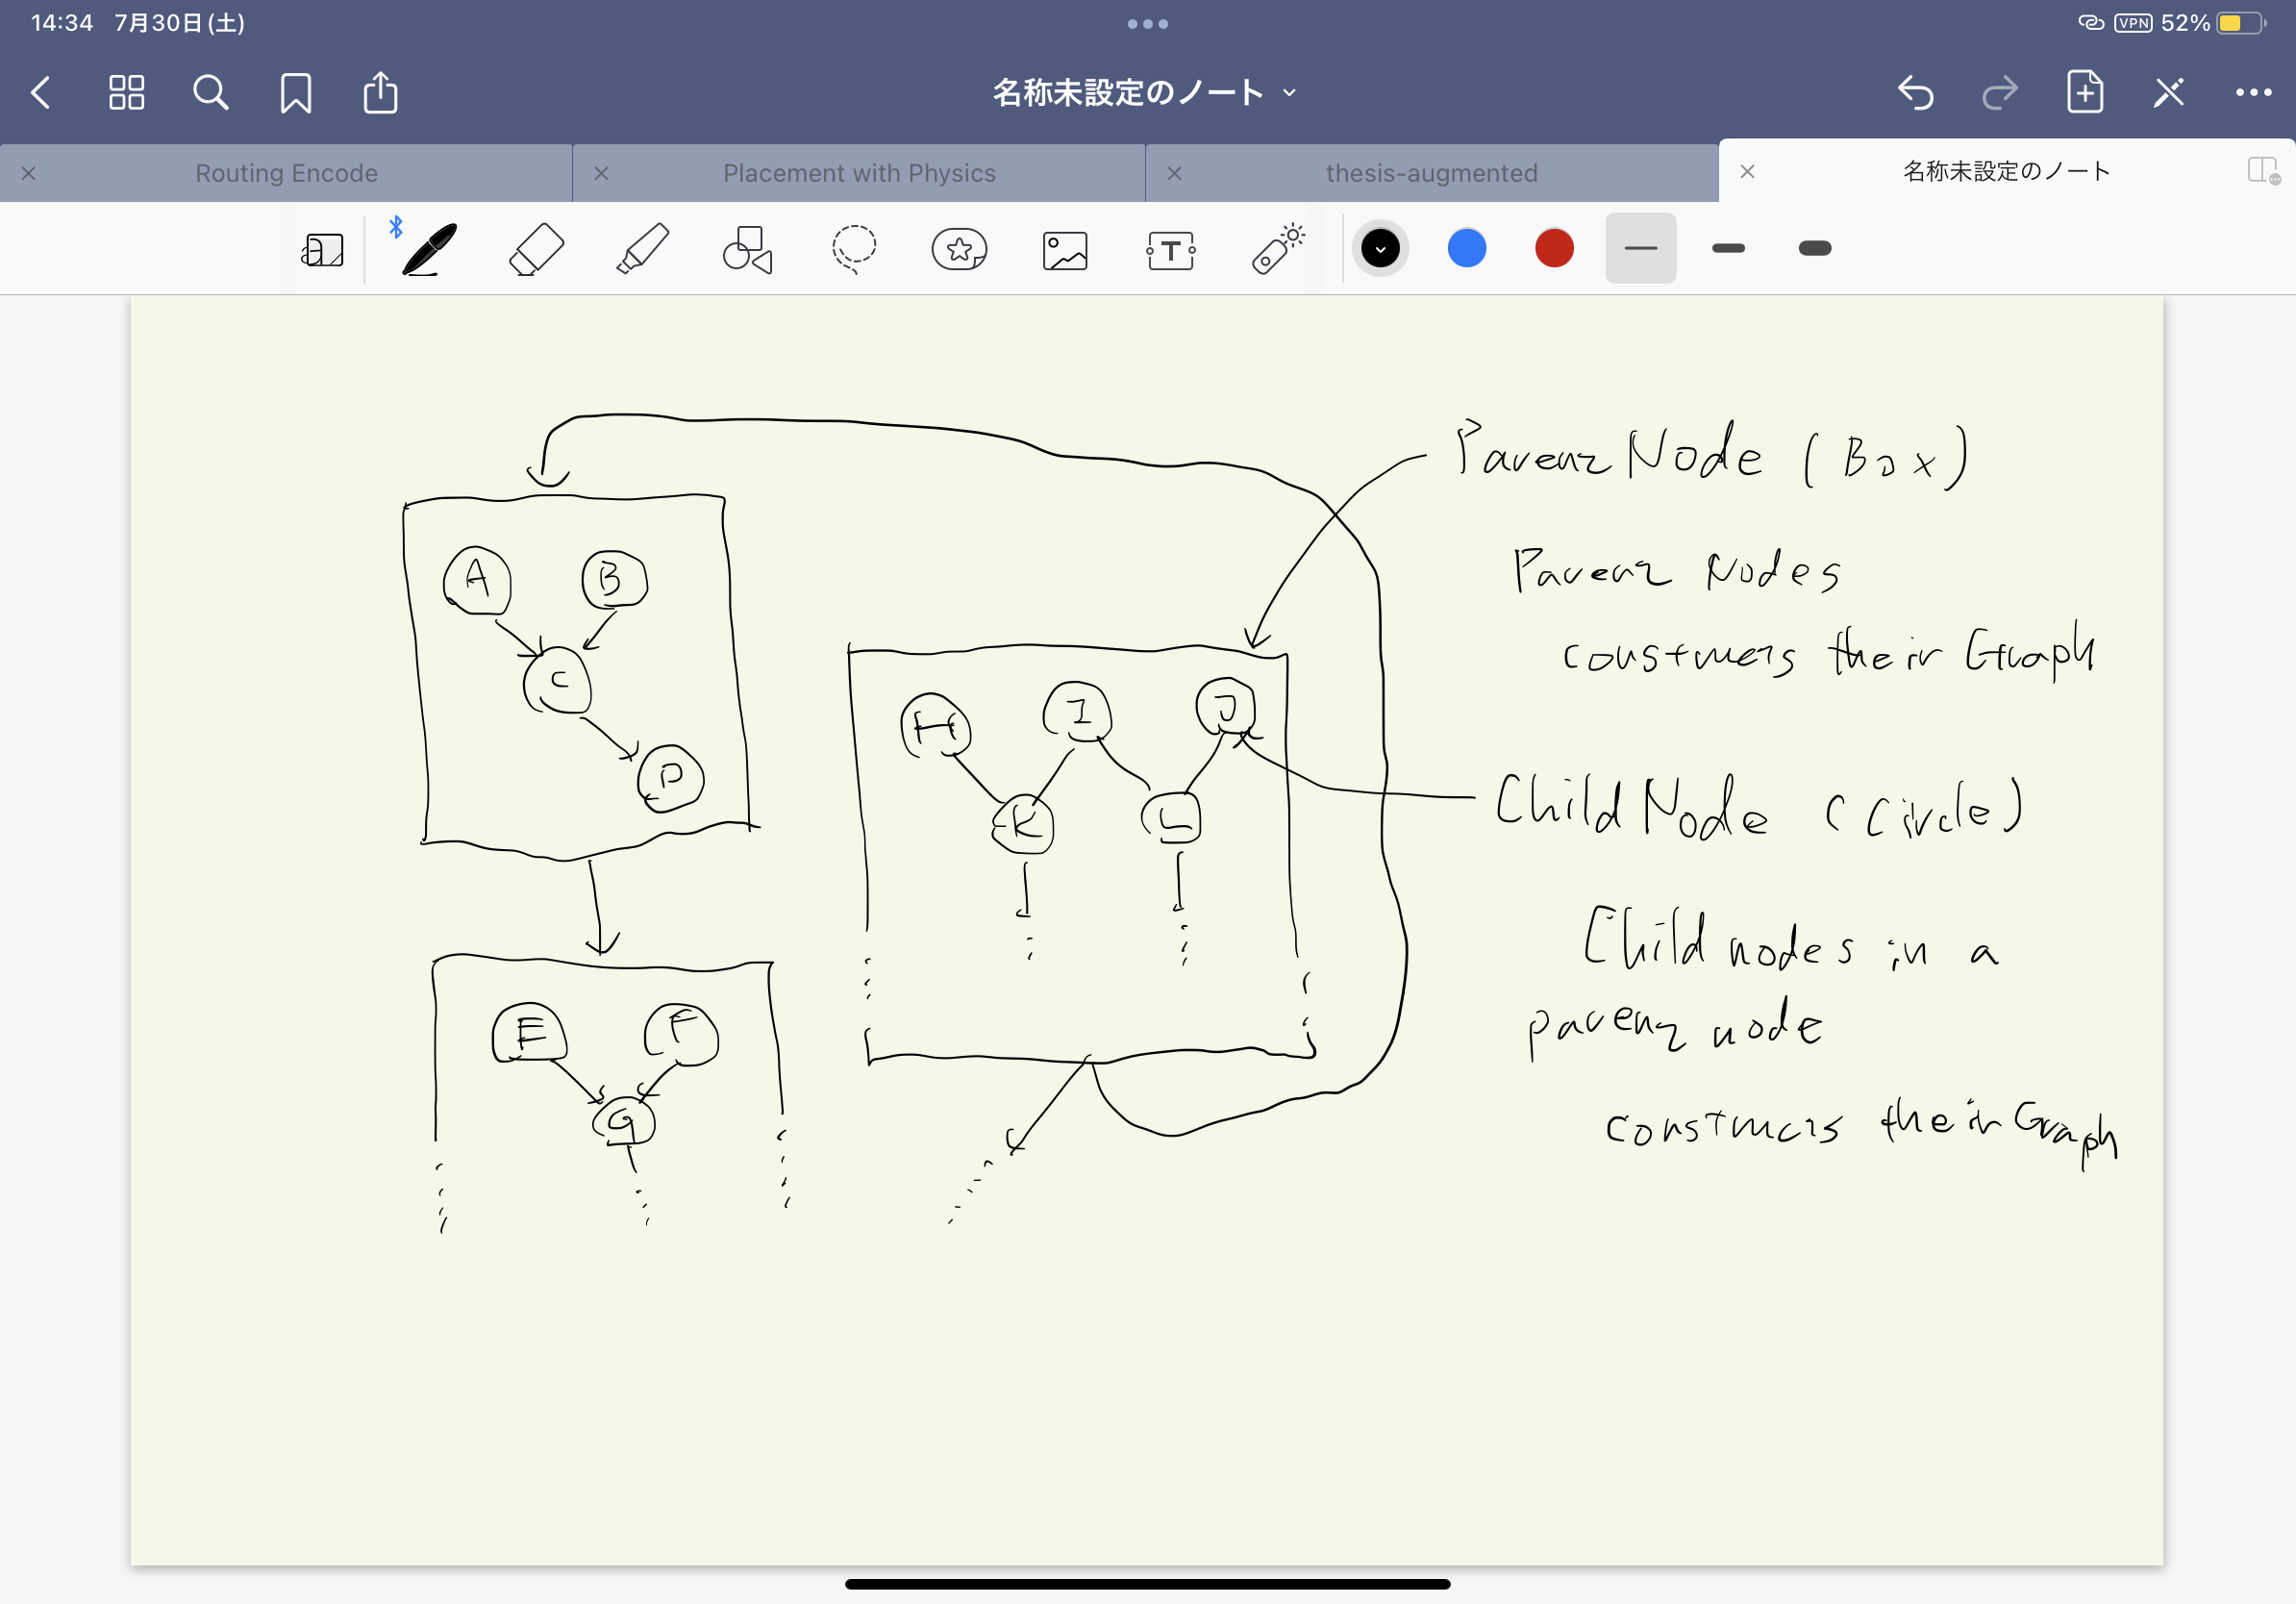The height and width of the screenshot is (1604, 2296).
Task: Open the Elements sticker tool
Action: coord(959,249)
